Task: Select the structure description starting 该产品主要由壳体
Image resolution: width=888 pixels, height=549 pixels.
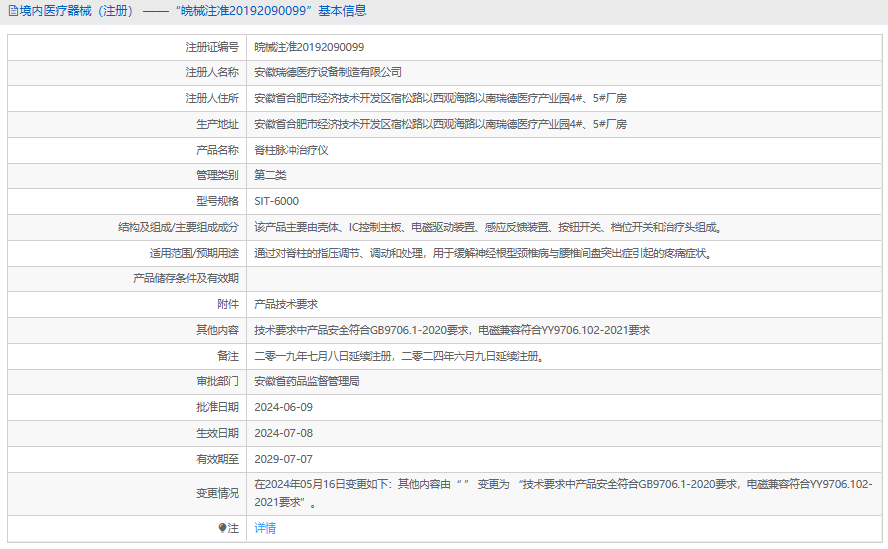Action: pyautogui.click(x=489, y=227)
